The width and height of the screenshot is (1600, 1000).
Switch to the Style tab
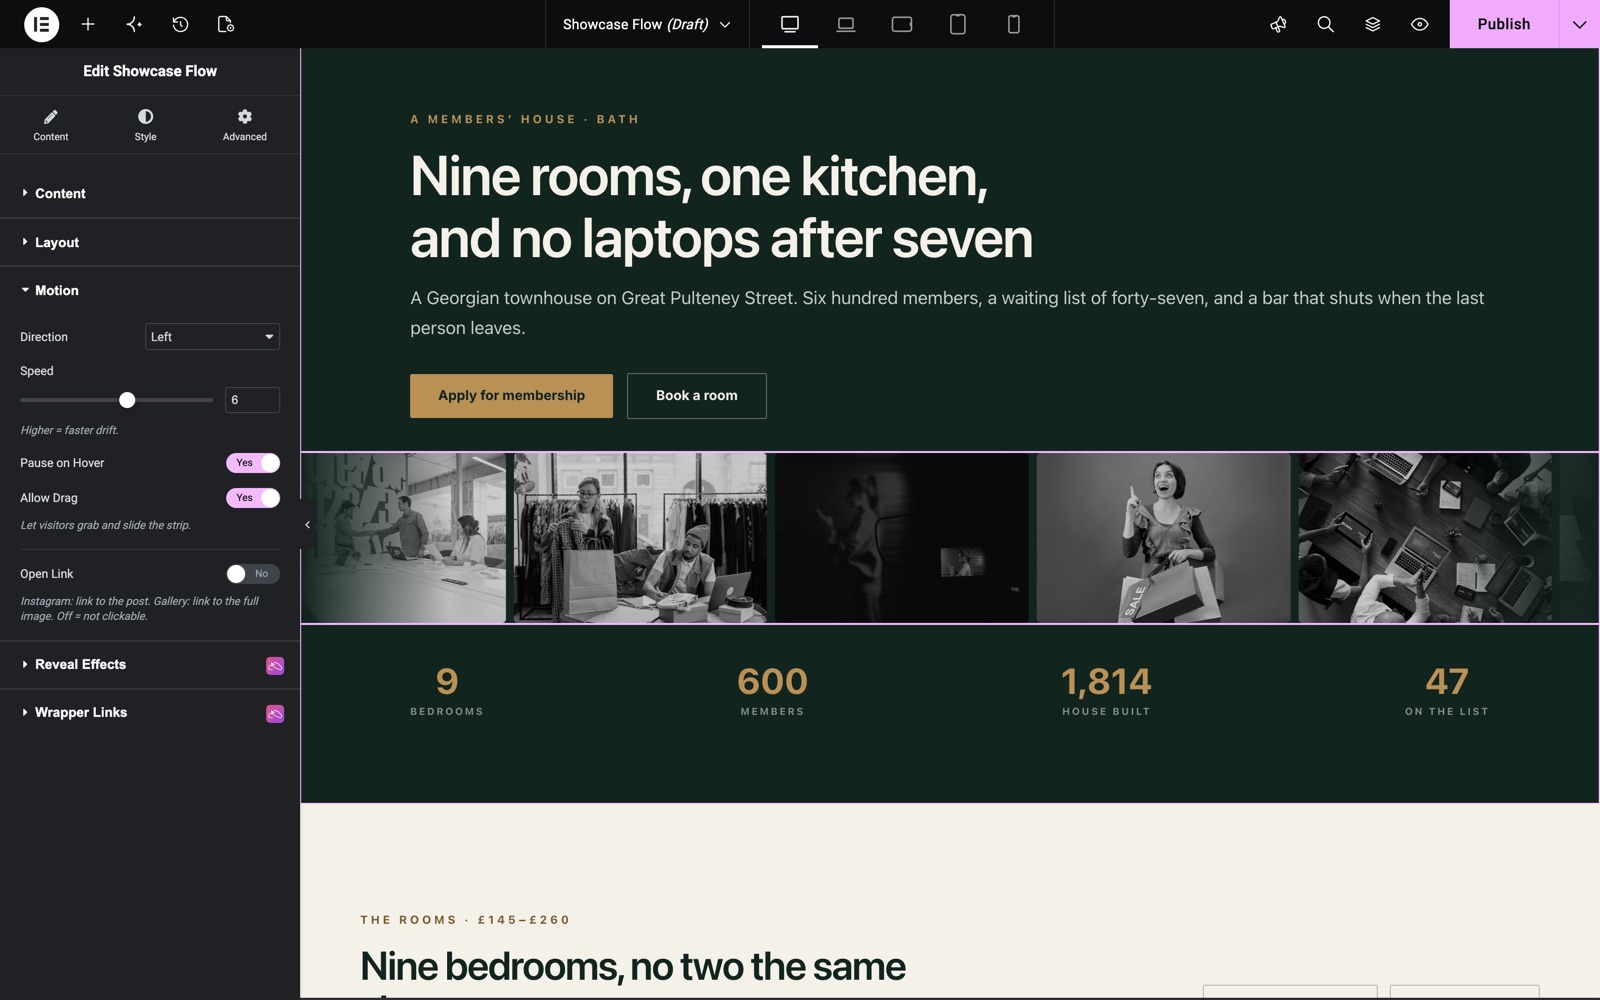point(146,125)
